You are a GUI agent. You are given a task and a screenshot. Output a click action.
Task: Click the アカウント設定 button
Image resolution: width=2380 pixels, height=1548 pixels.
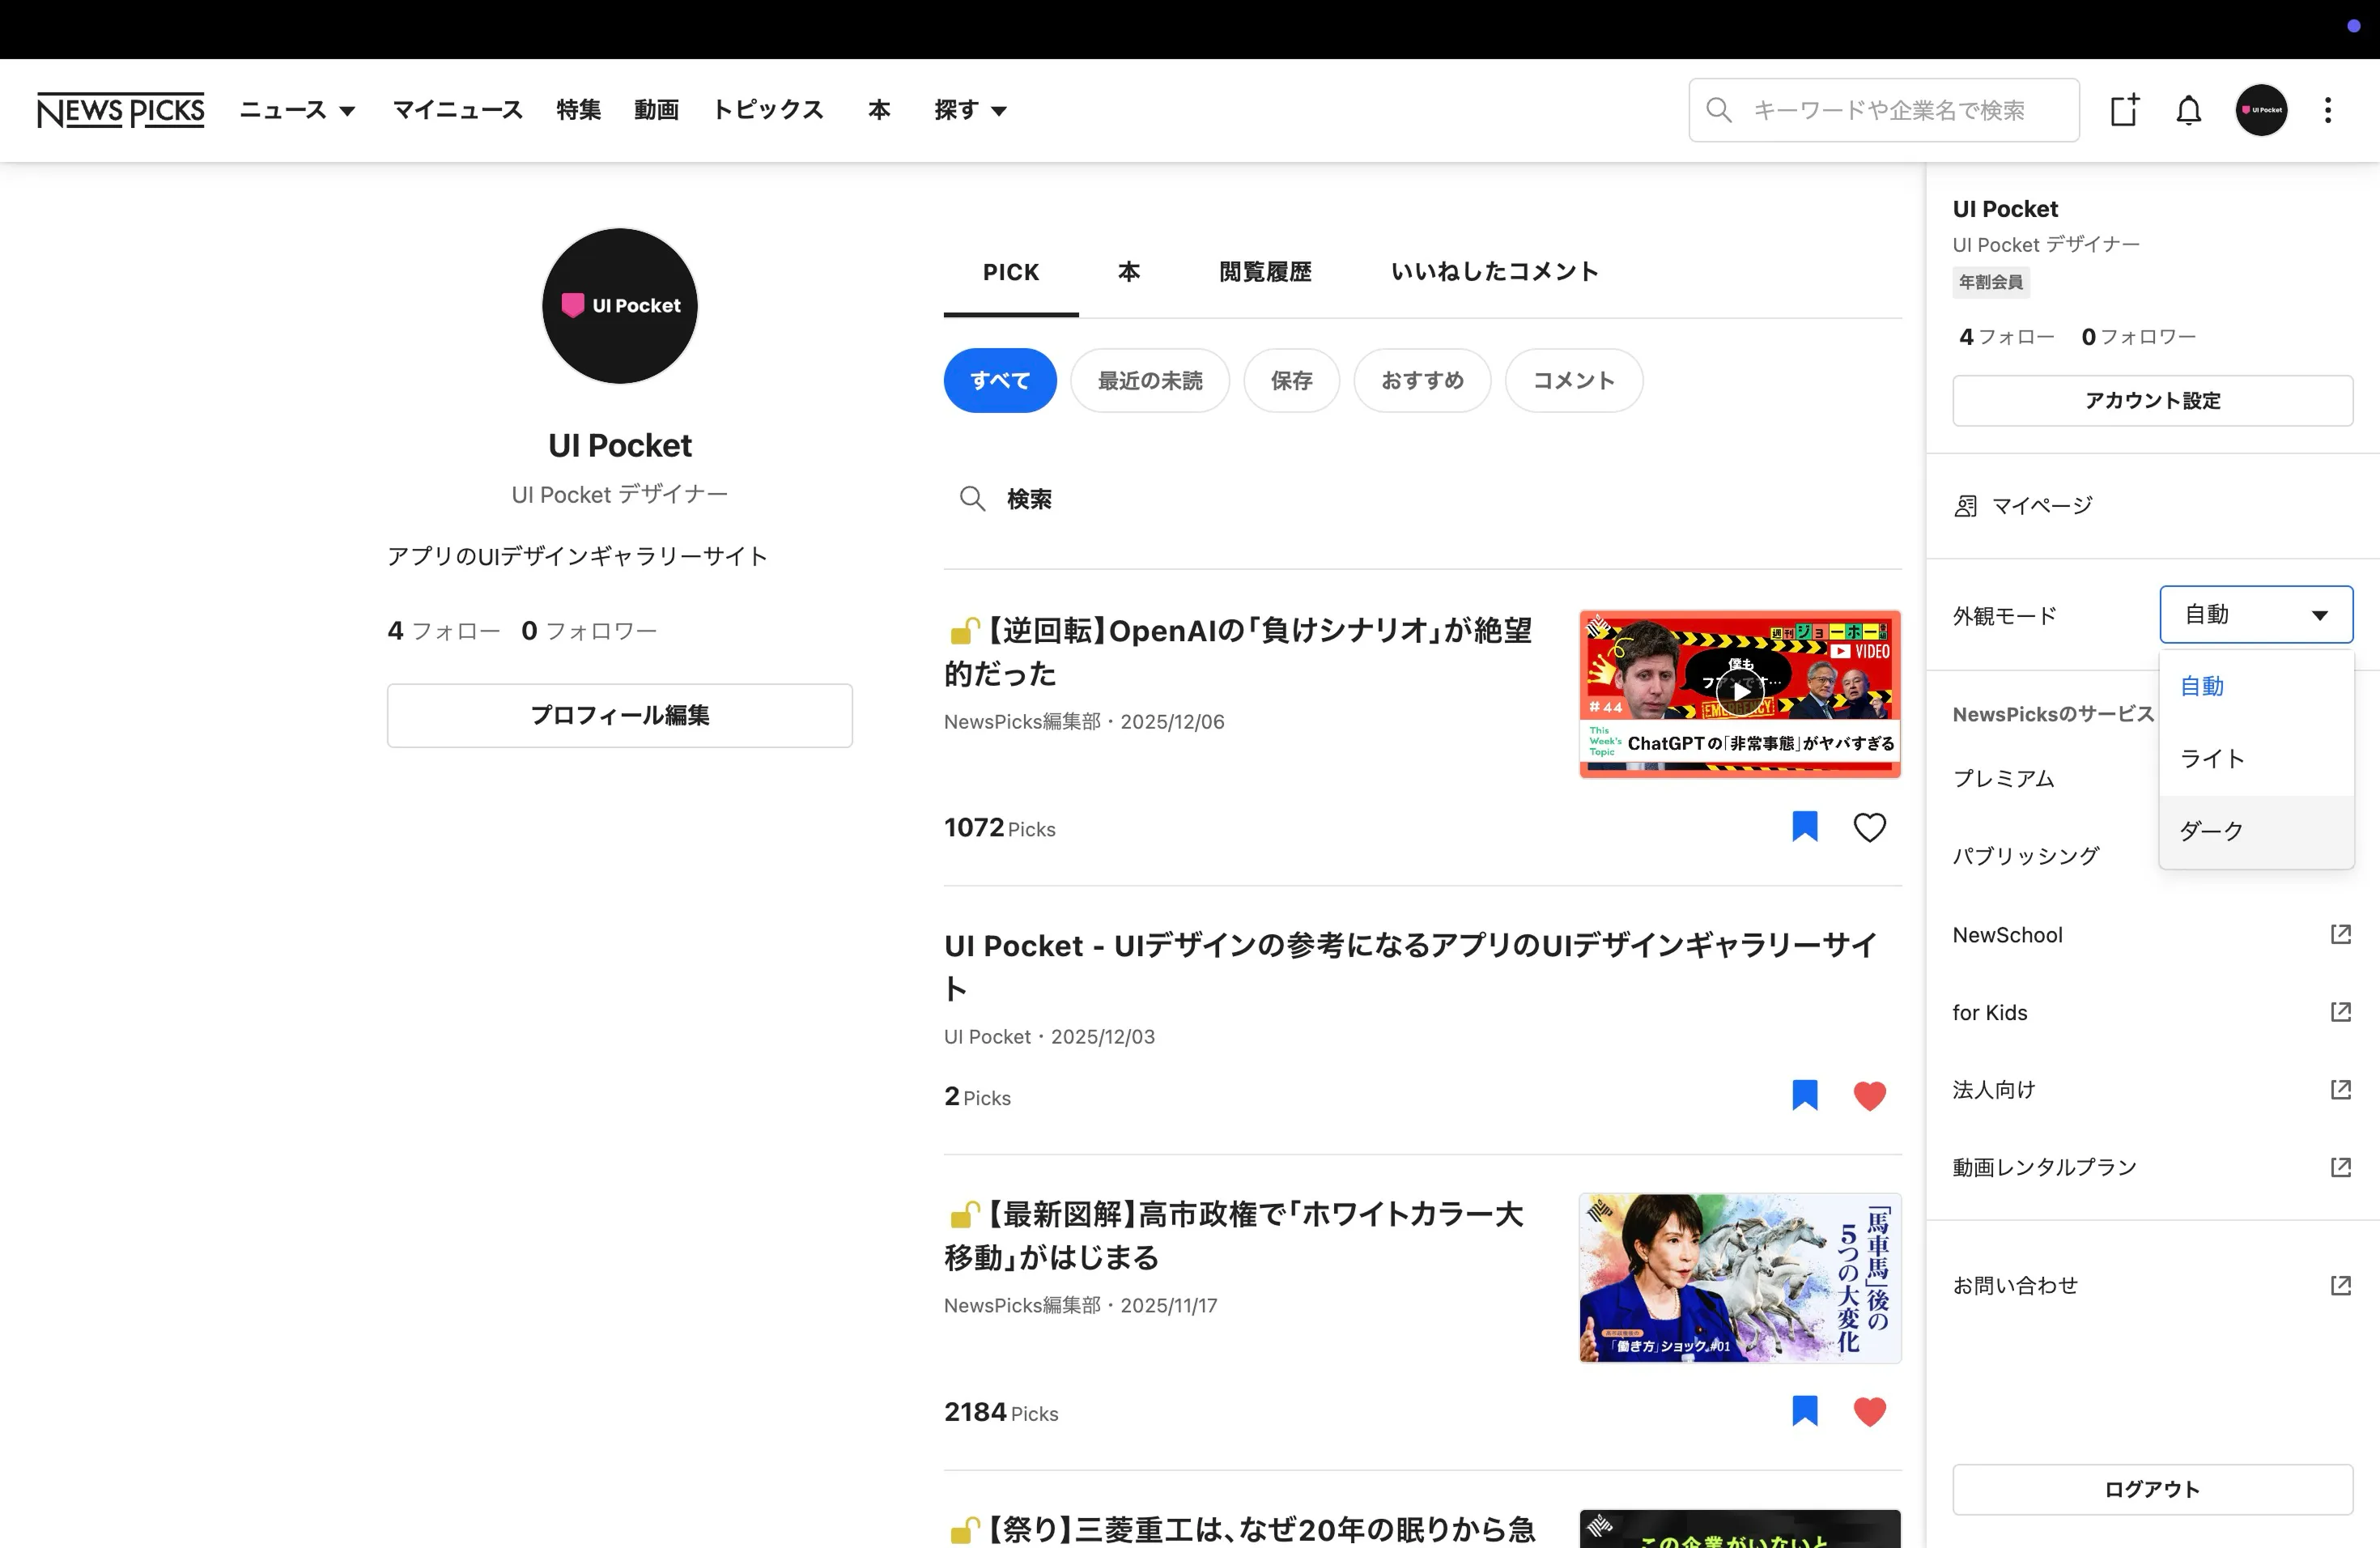(x=2152, y=400)
